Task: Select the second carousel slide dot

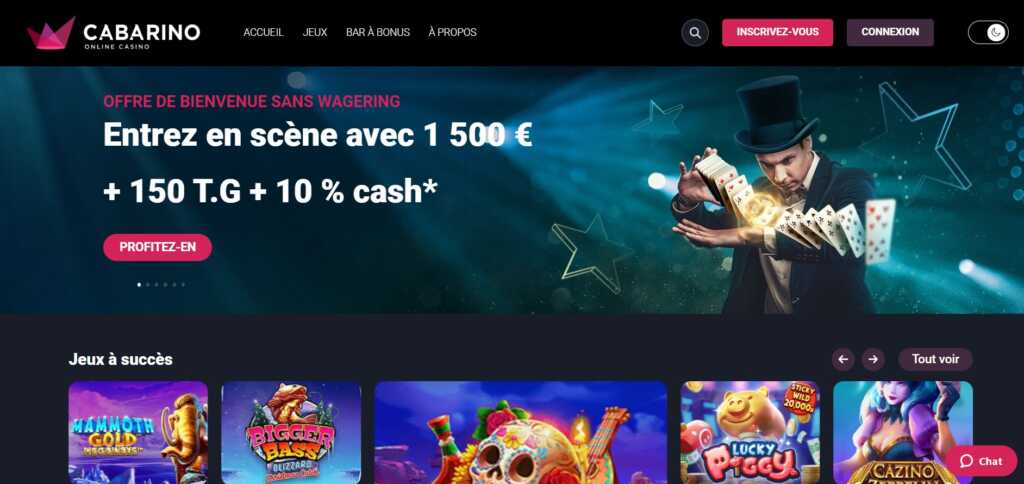Action: tap(148, 284)
